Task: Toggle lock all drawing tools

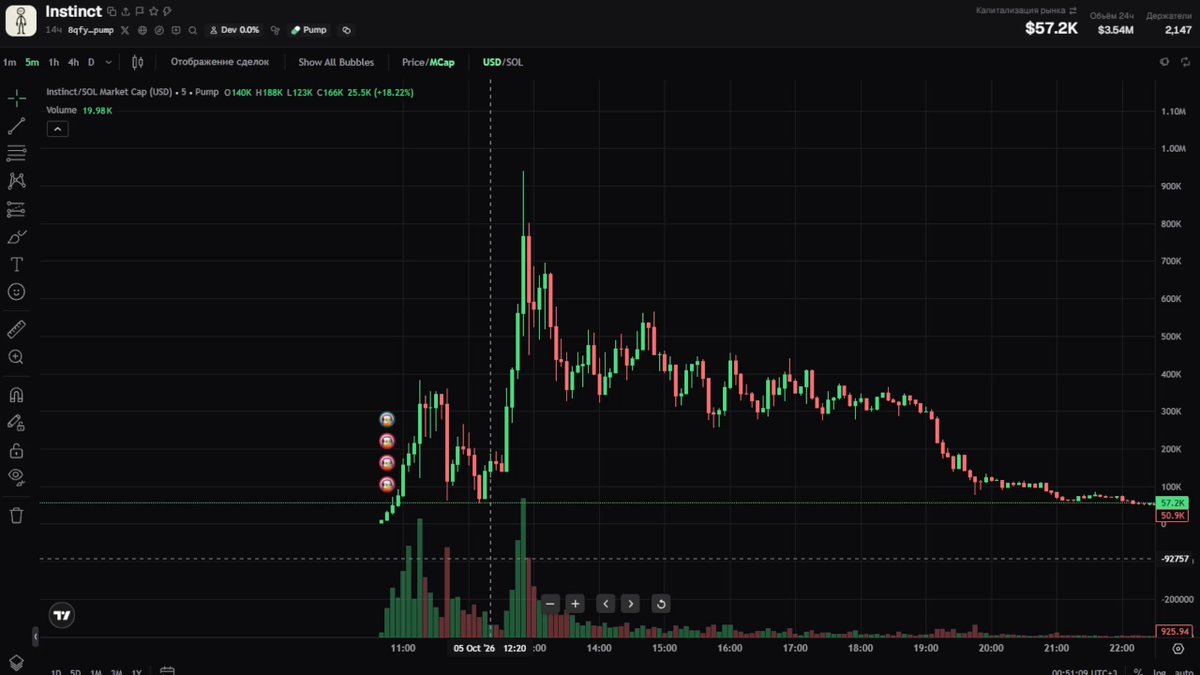Action: click(16, 450)
